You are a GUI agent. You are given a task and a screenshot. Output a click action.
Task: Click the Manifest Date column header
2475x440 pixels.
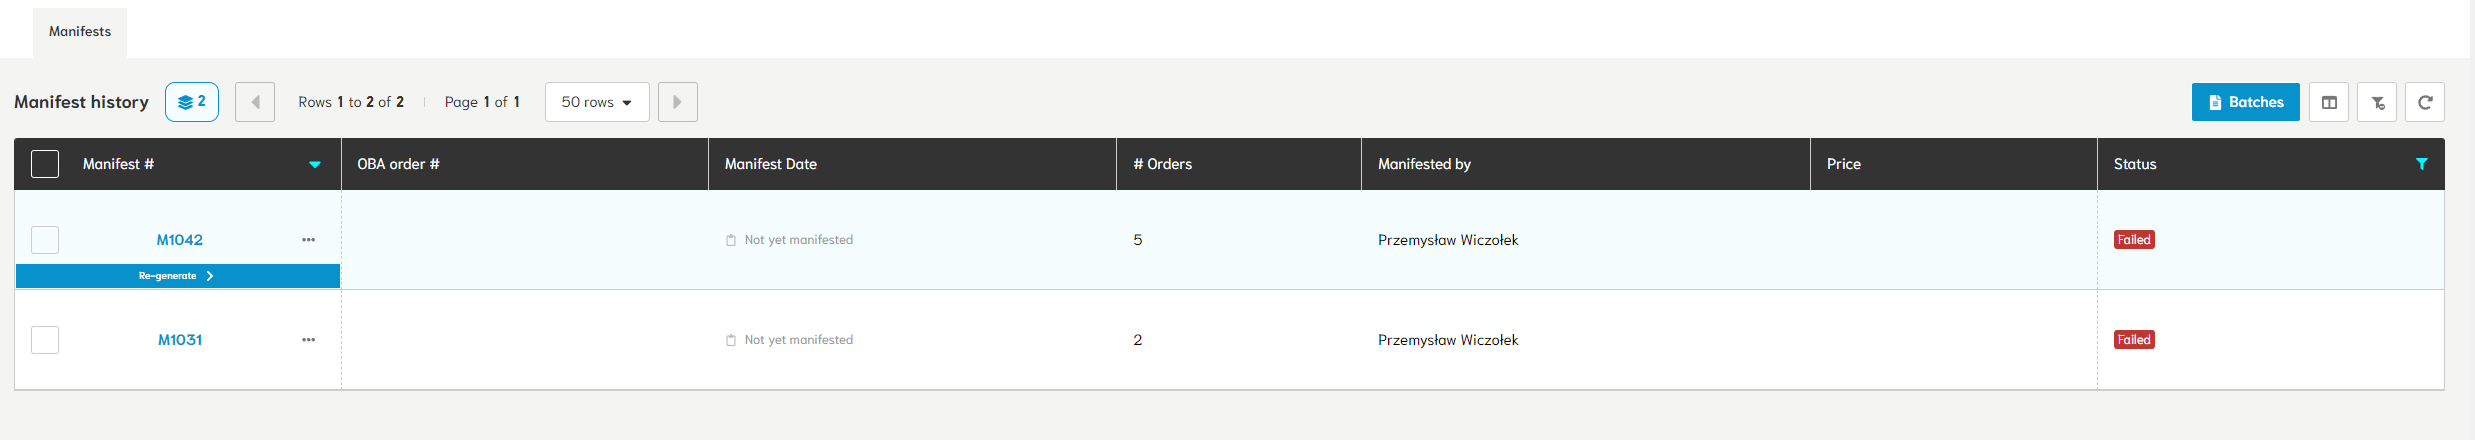pyautogui.click(x=771, y=164)
